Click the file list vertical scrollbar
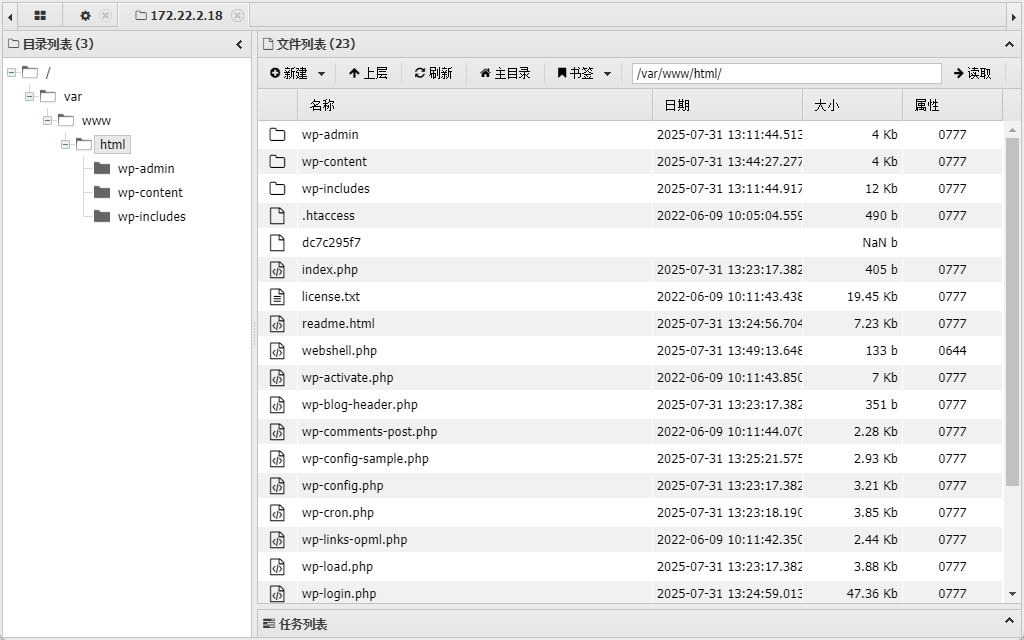 tap(1012, 311)
